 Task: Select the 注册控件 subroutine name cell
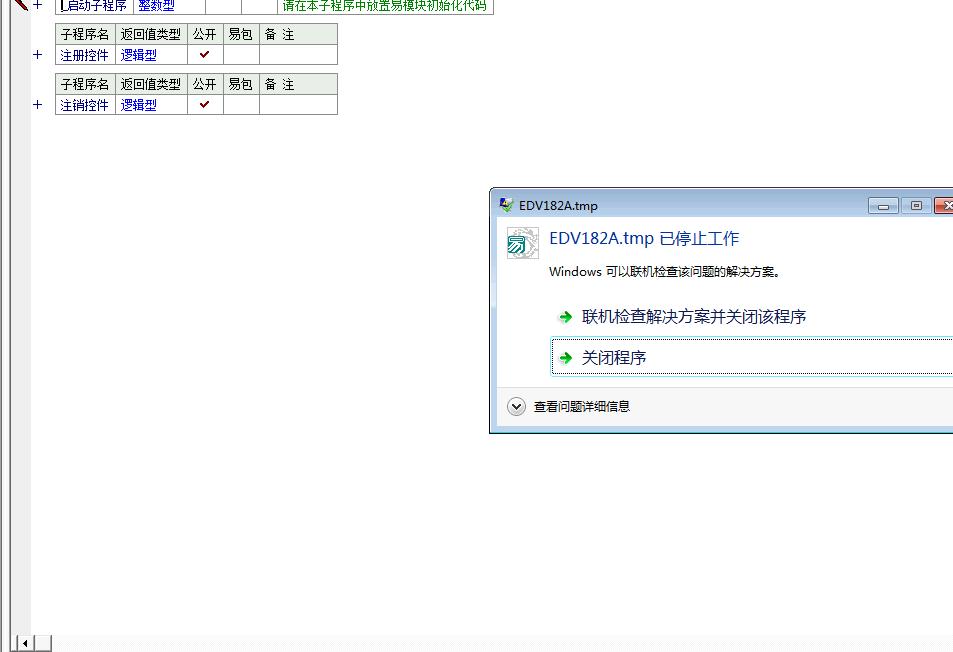coord(85,55)
